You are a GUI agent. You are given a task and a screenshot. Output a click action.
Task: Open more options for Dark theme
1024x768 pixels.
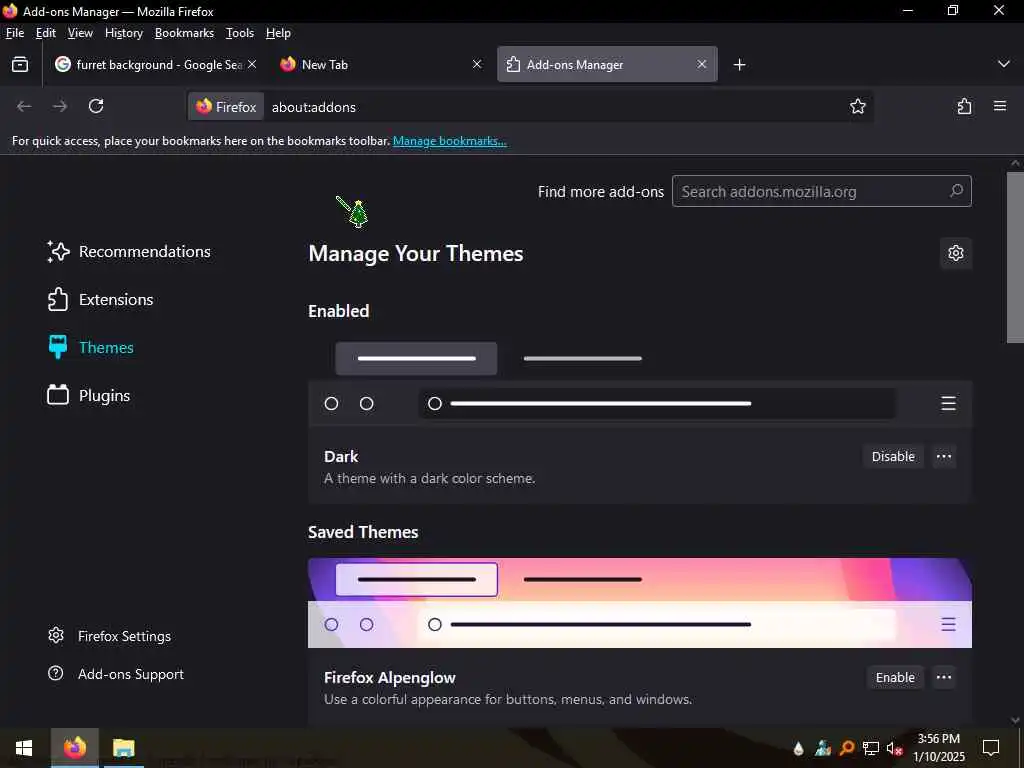pyautogui.click(x=944, y=456)
